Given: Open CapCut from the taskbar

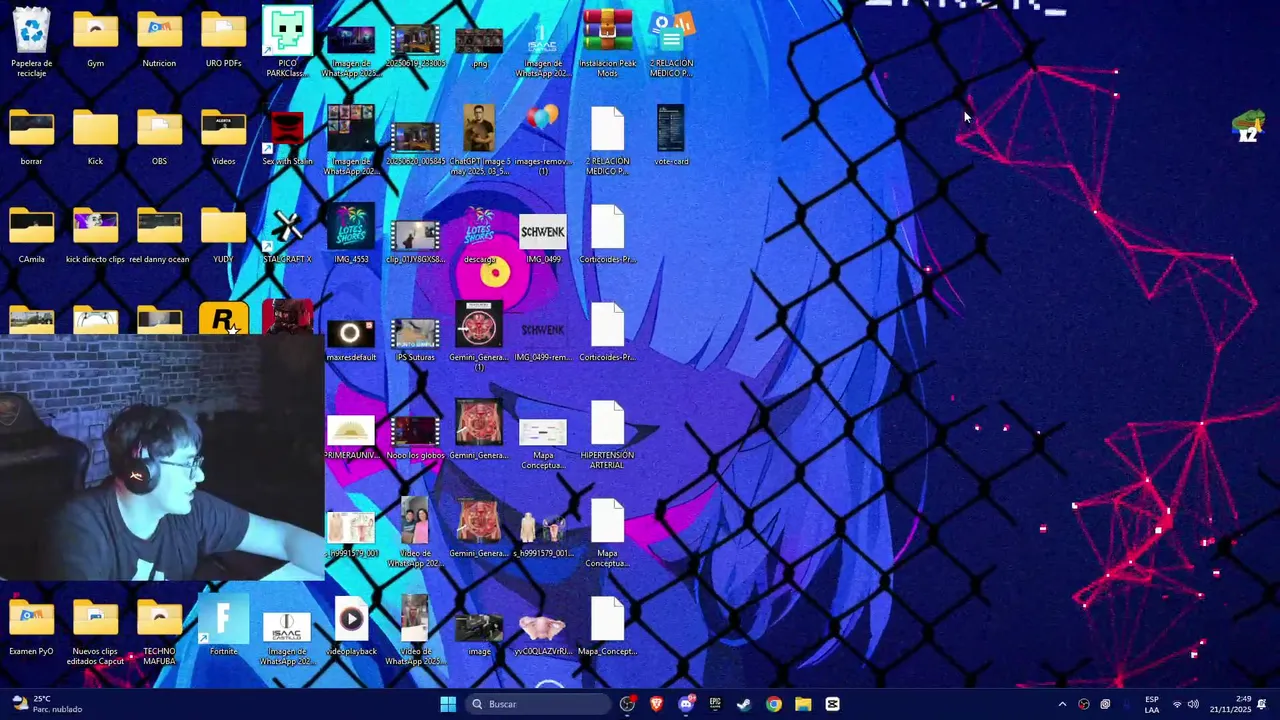Looking at the screenshot, I should point(832,704).
